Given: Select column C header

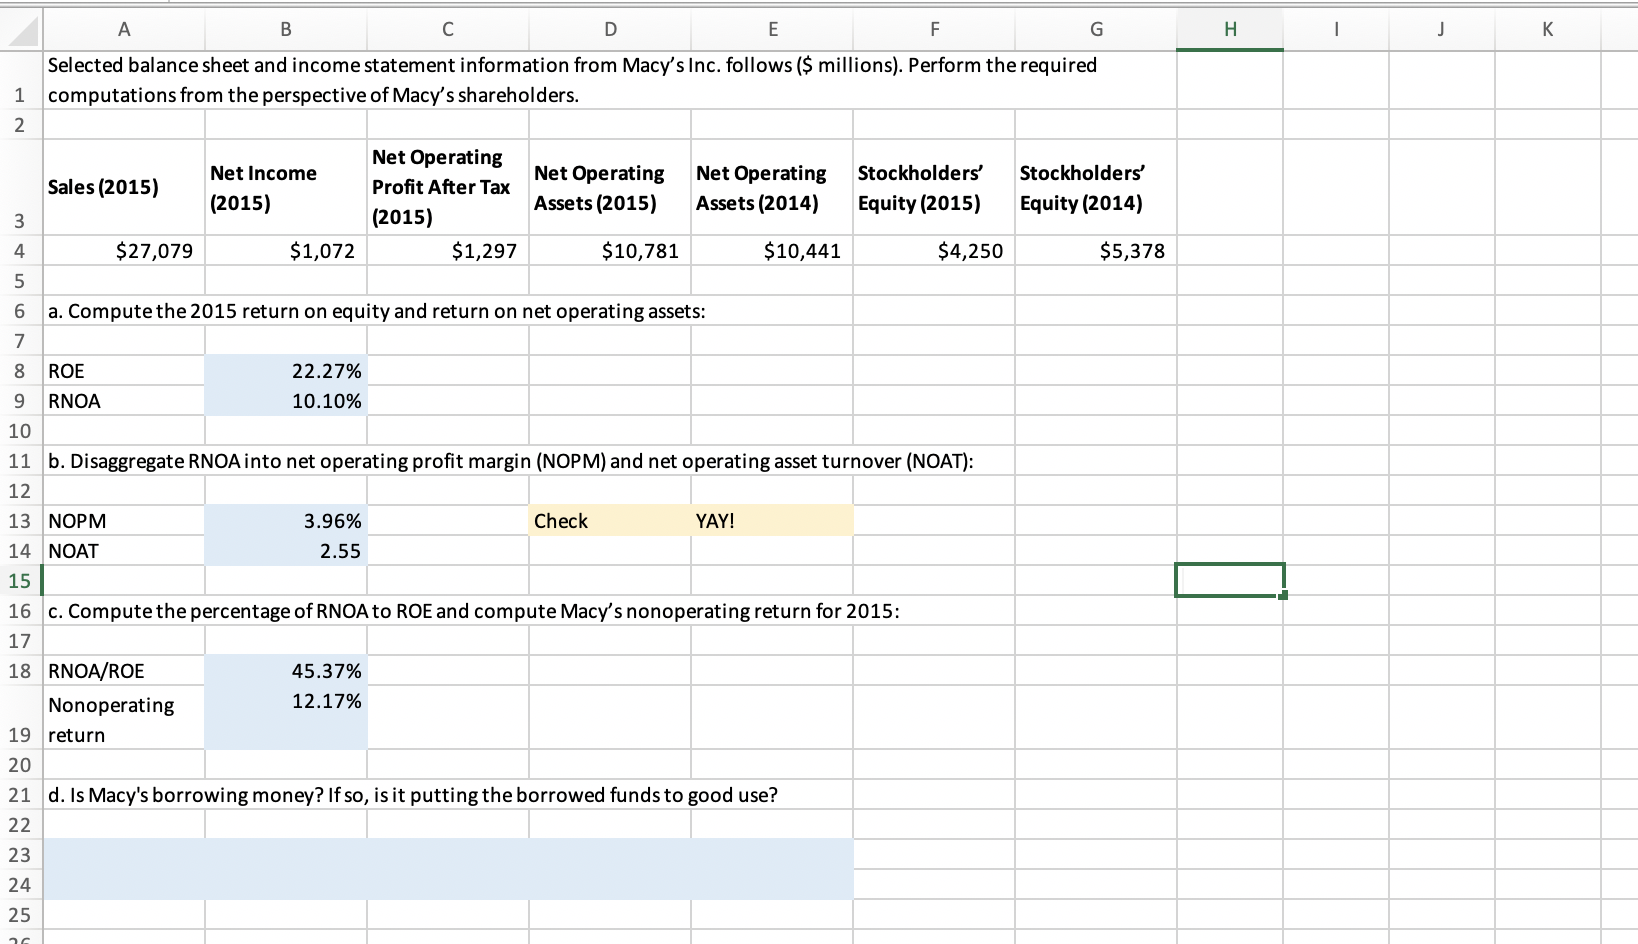Looking at the screenshot, I should point(448,30).
